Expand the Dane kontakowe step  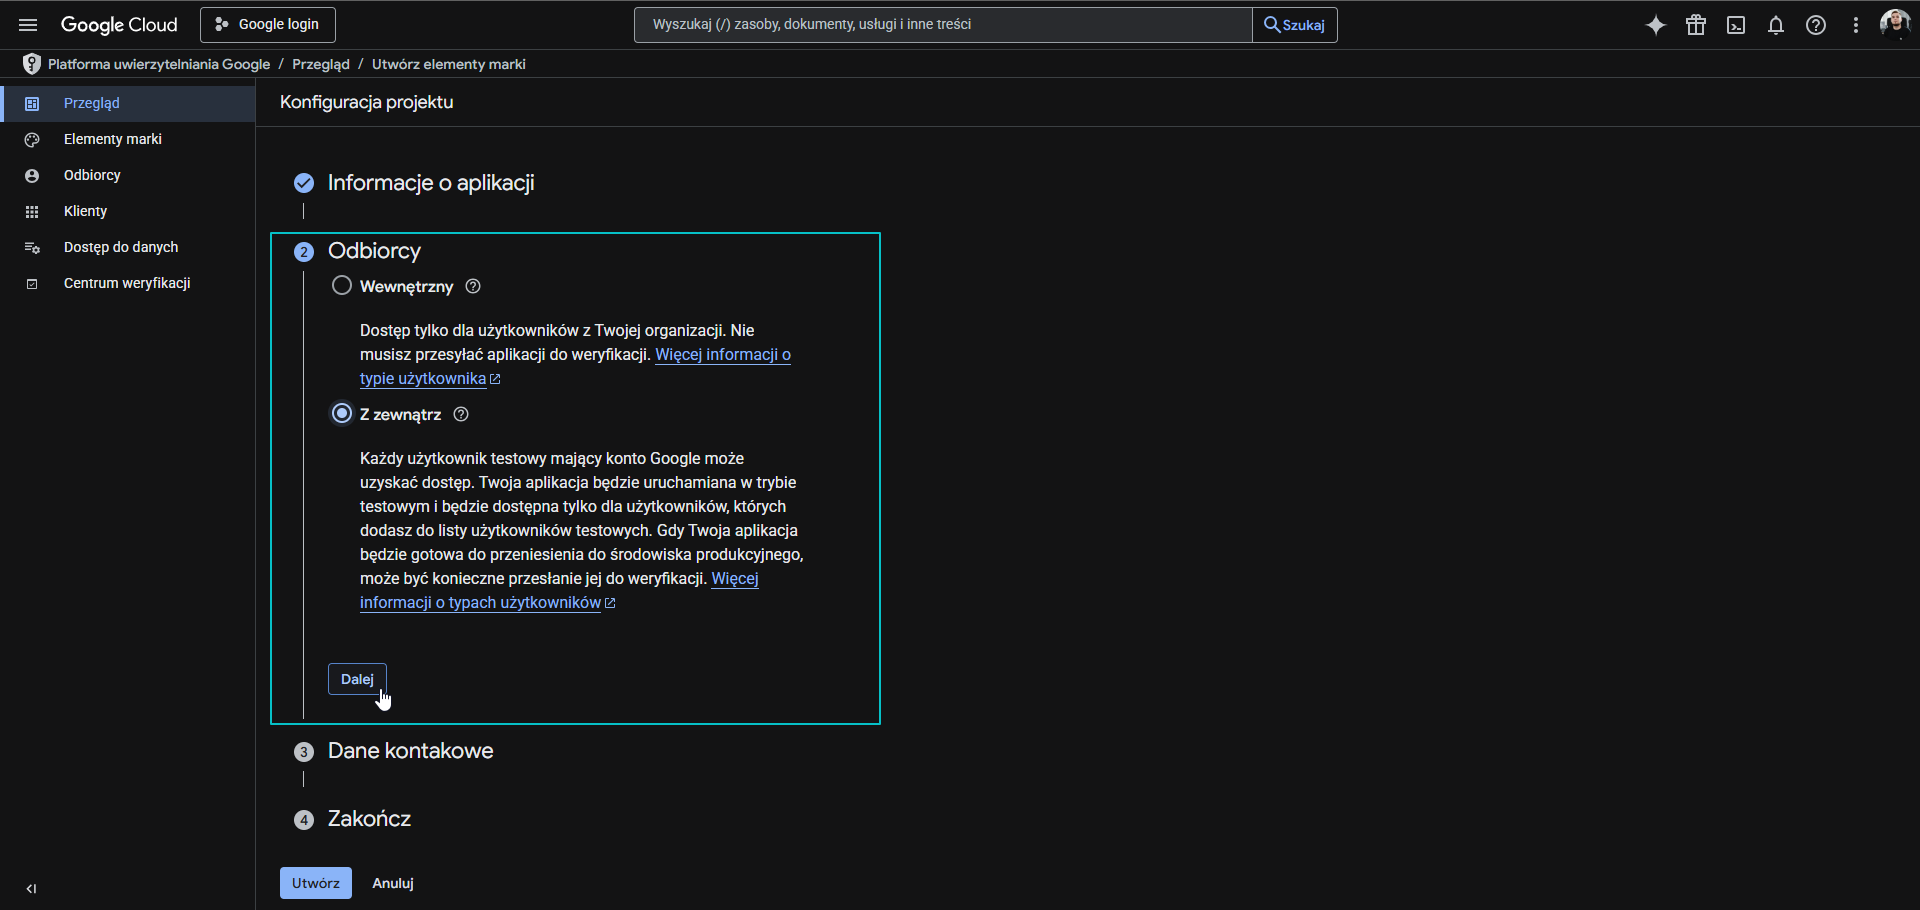coord(410,751)
